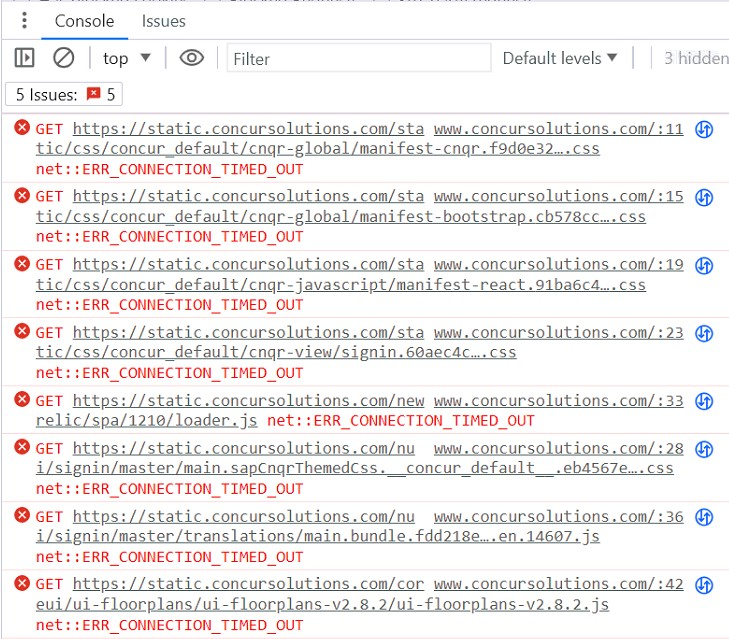Click the network icon next to the concursolutions.com/:42 link
The image size is (729, 639).
click(704, 585)
